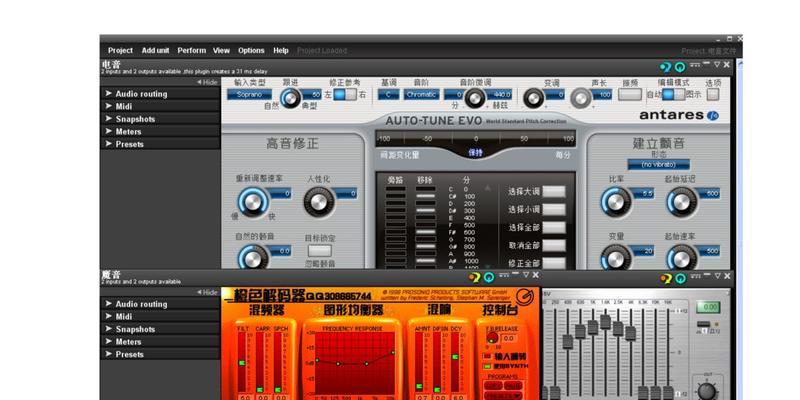Click the 取消全部 button
Screen dimensions: 800x400
(554, 245)
